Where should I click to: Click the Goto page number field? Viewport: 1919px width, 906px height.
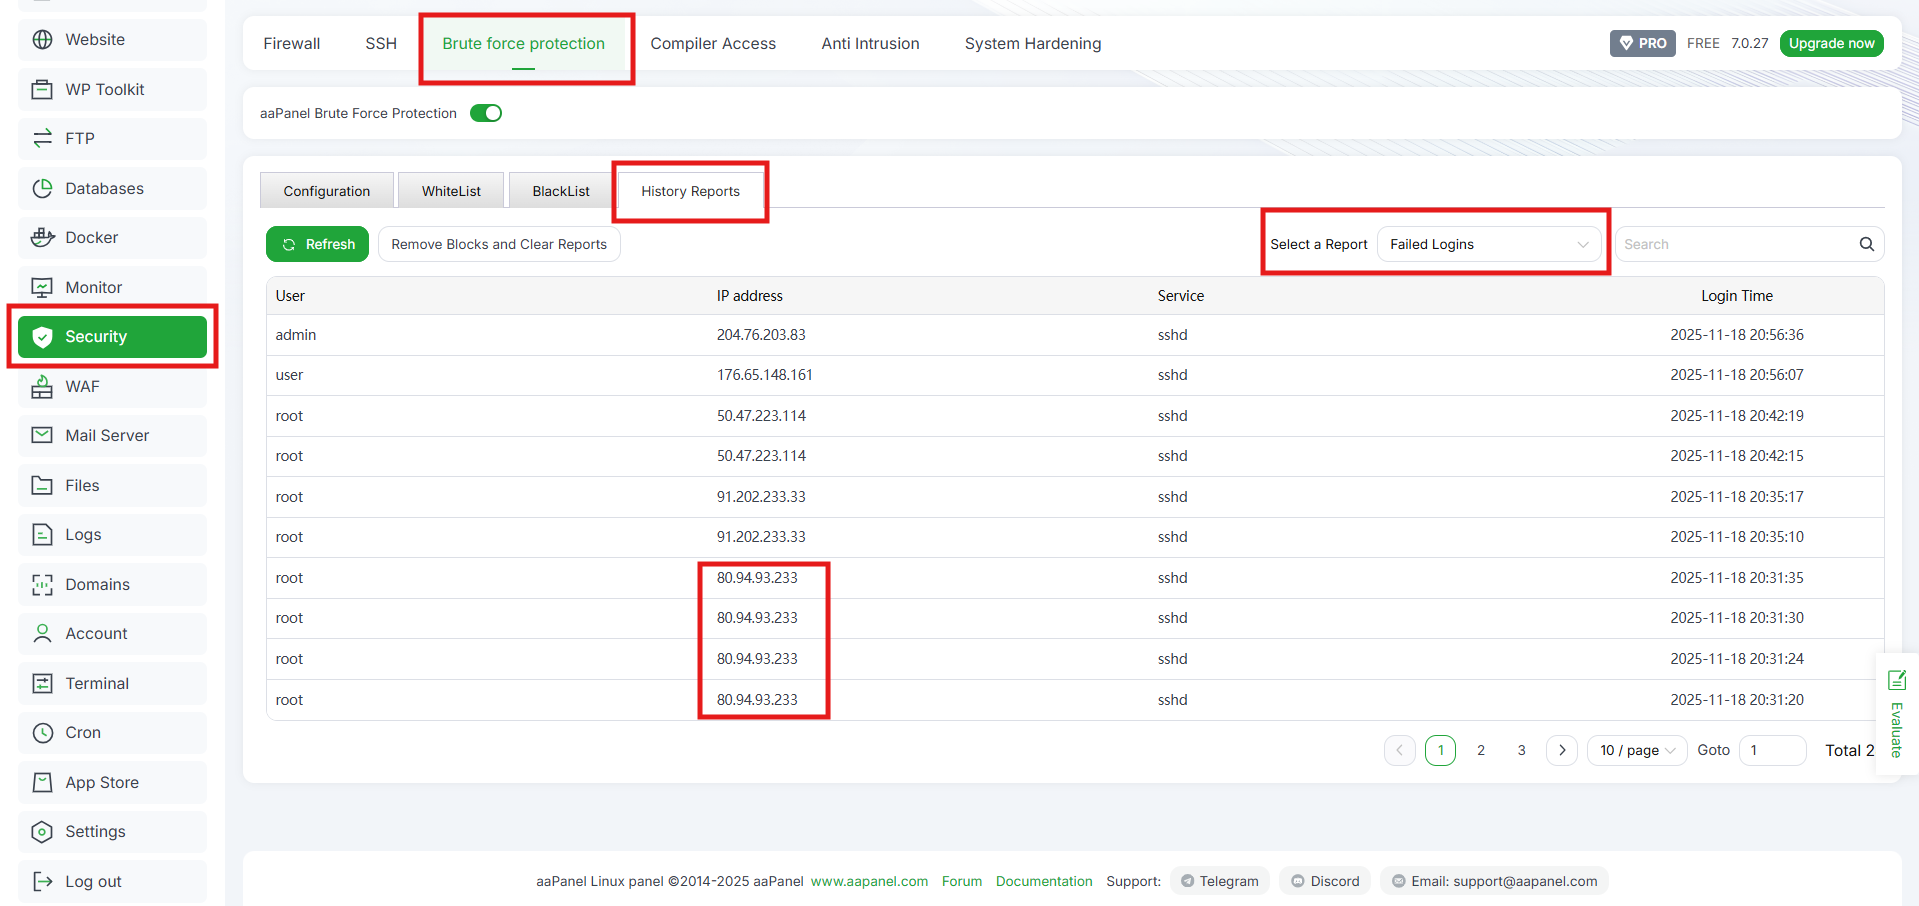click(1772, 750)
